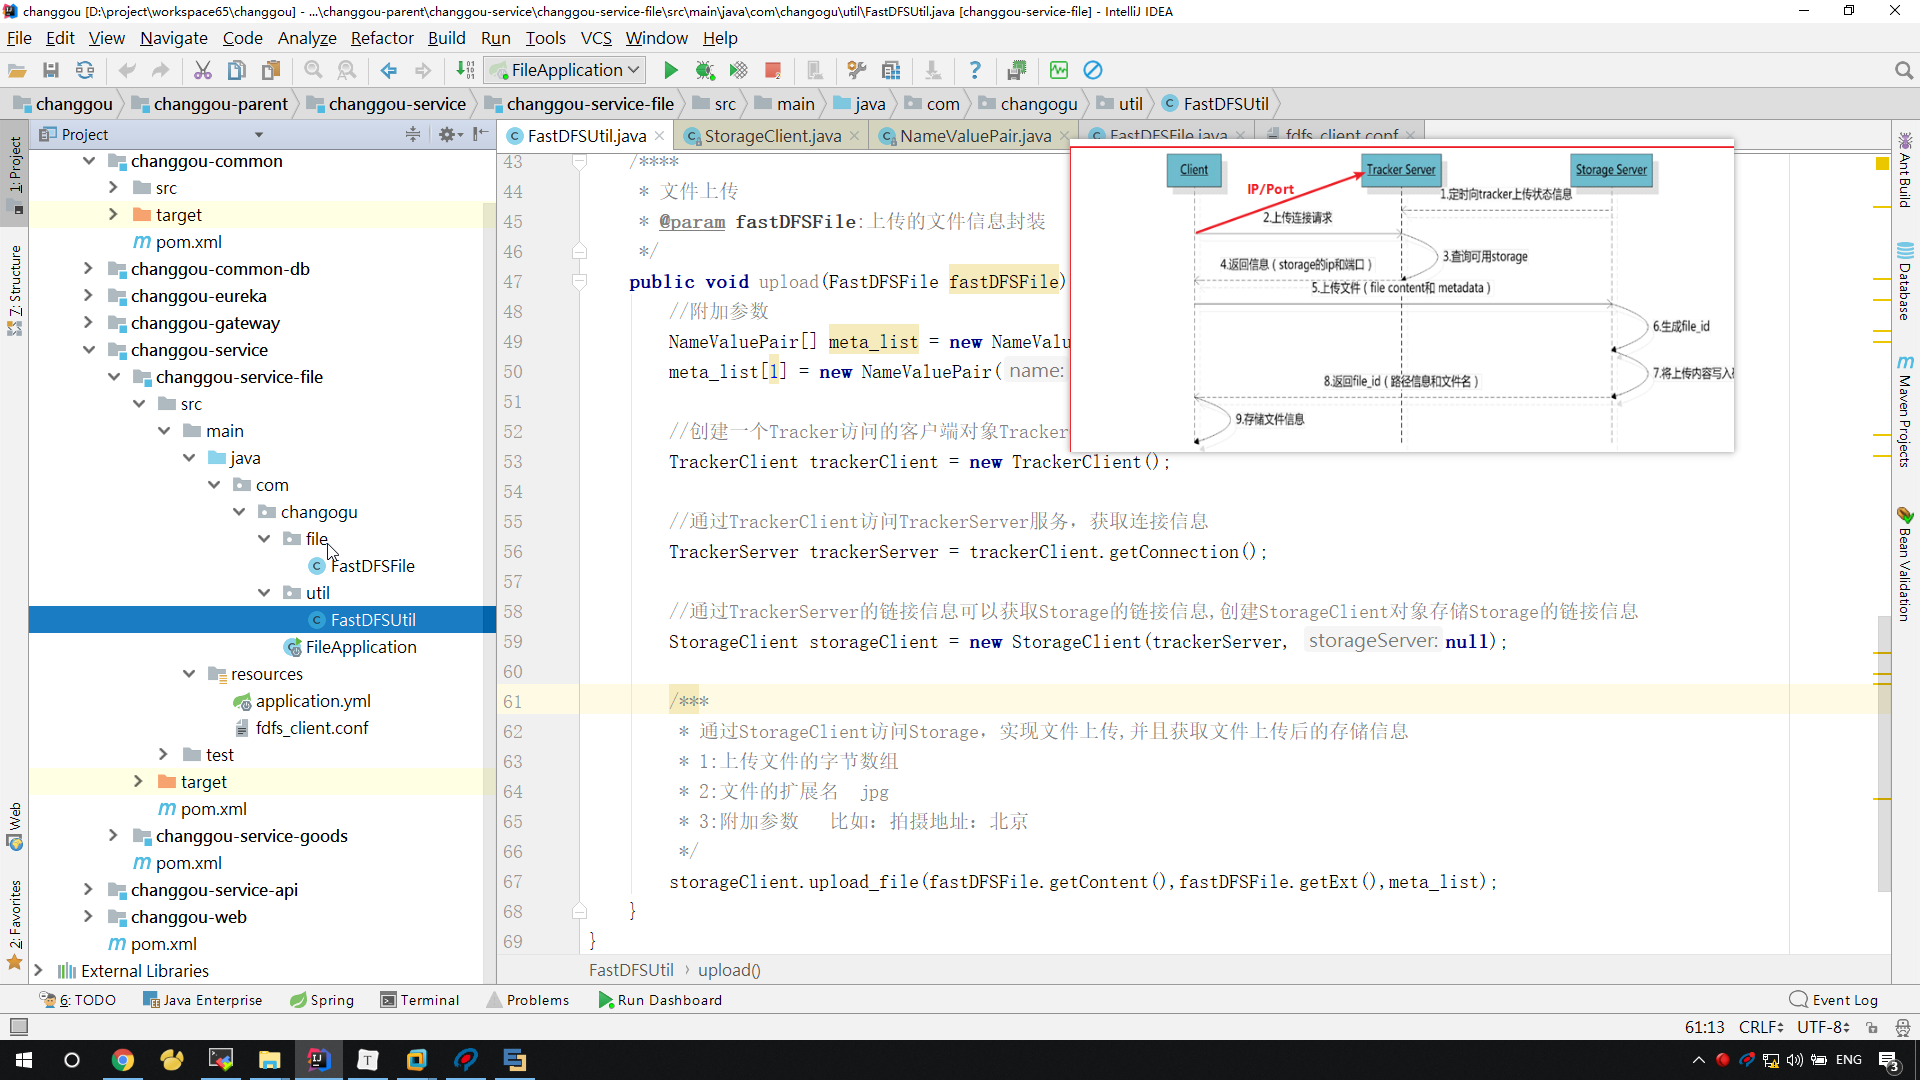Screen dimensions: 1920x1080
Task: Click the Synchronize refresh icon
Action: pyautogui.click(x=85, y=70)
